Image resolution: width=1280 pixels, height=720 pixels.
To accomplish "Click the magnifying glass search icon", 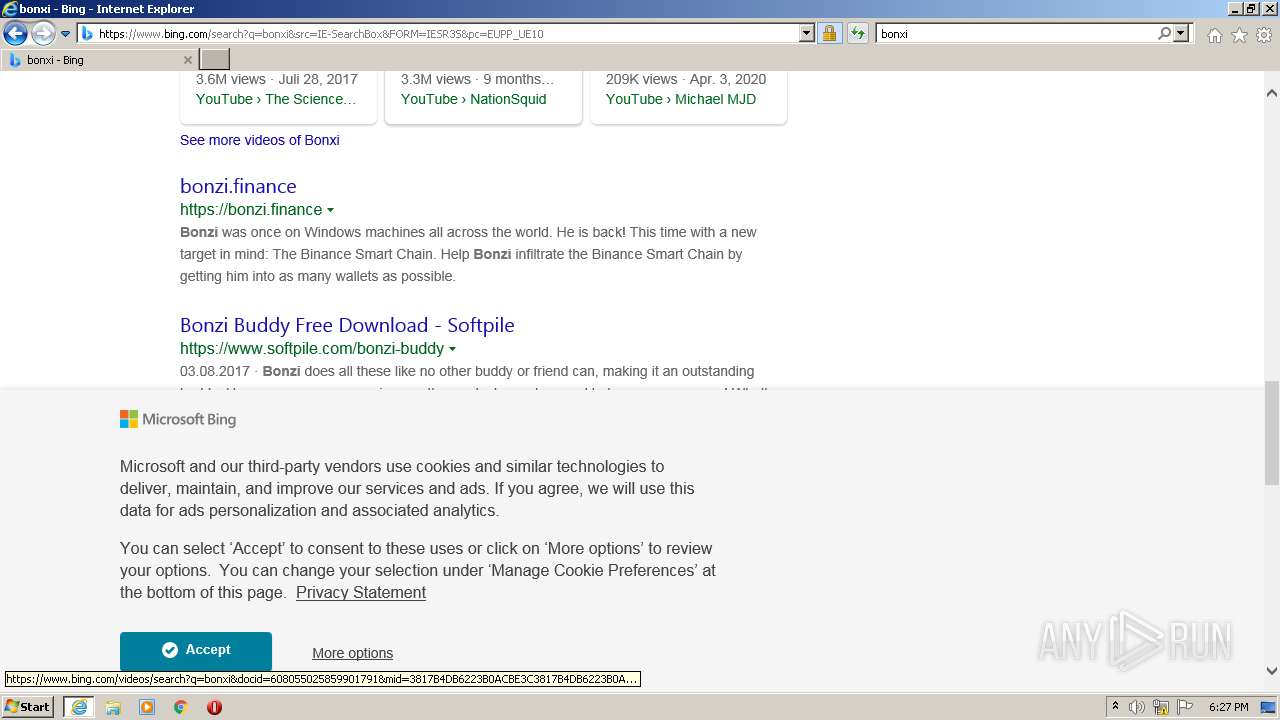I will pyautogui.click(x=1164, y=34).
